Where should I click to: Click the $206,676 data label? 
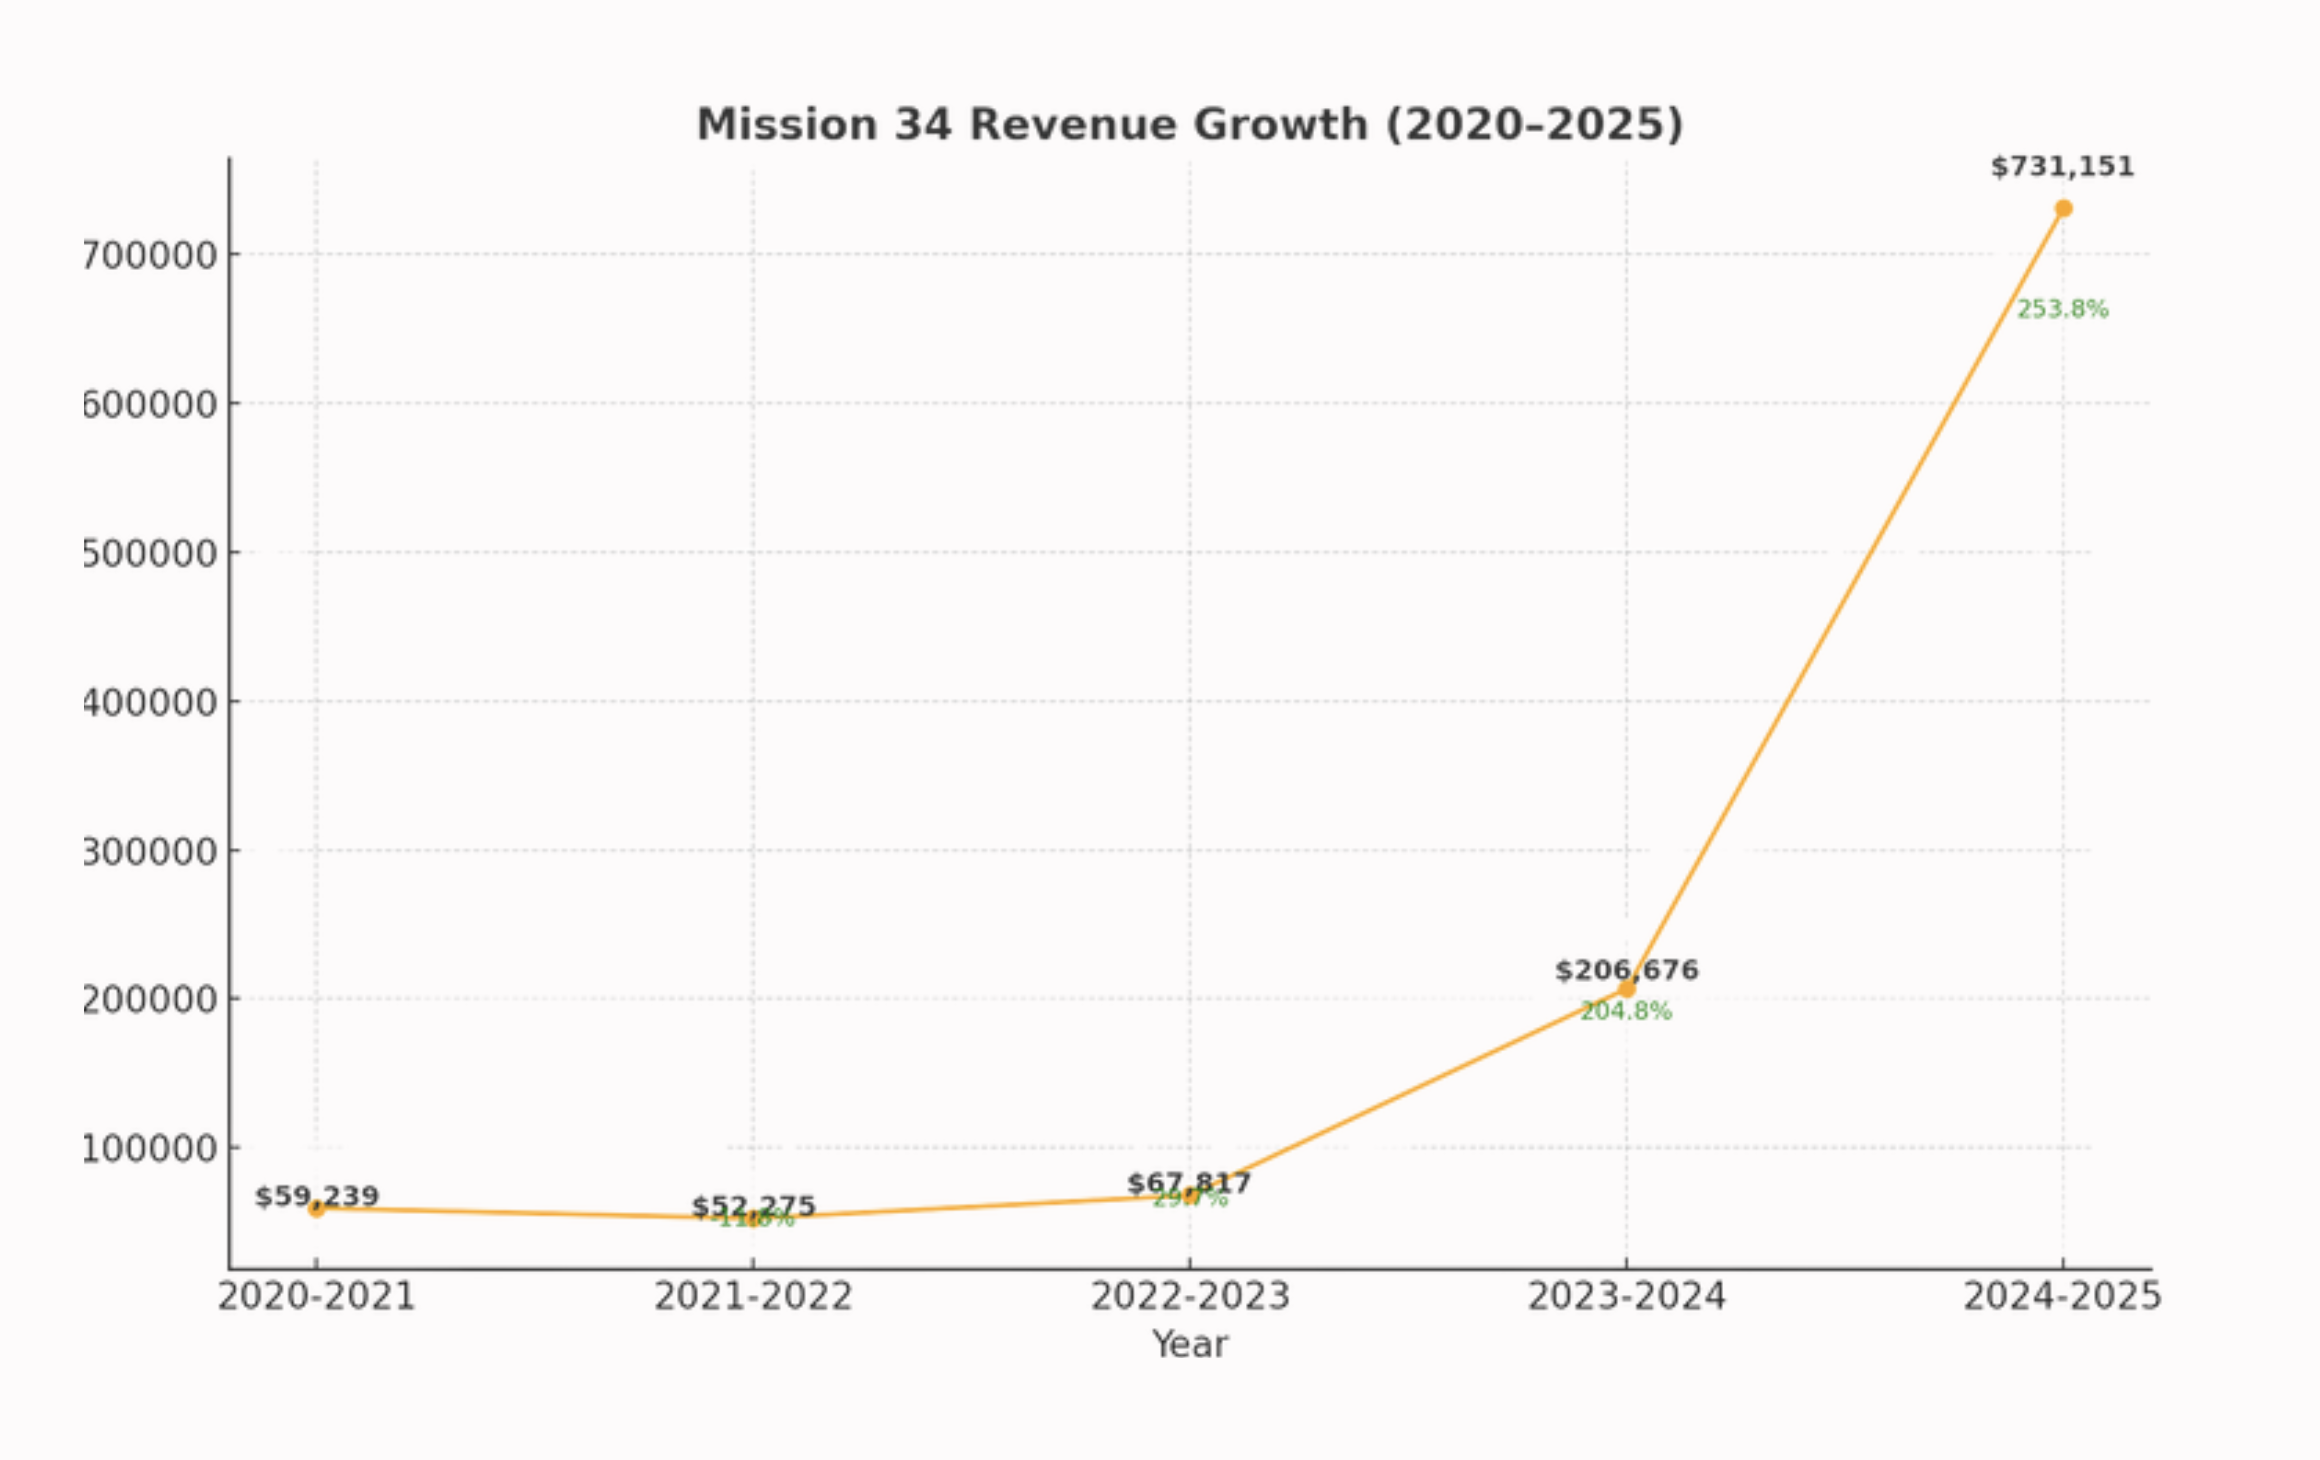pyautogui.click(x=1626, y=970)
